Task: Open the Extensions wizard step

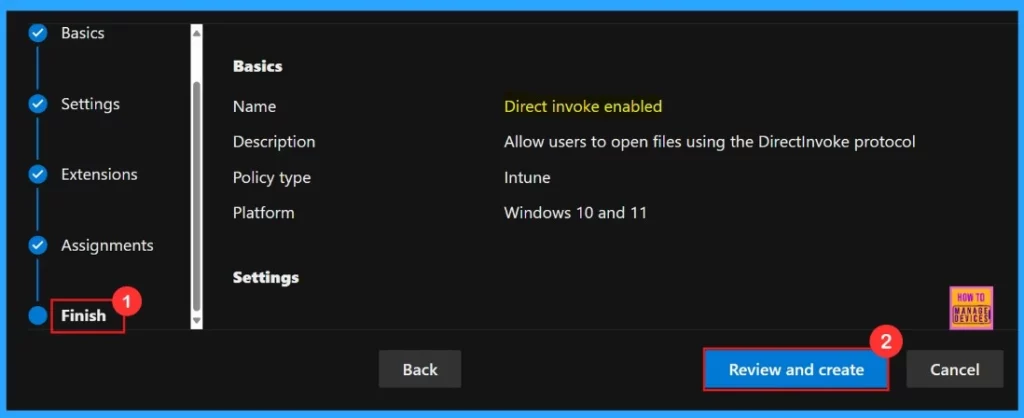Action: pyautogui.click(x=99, y=174)
